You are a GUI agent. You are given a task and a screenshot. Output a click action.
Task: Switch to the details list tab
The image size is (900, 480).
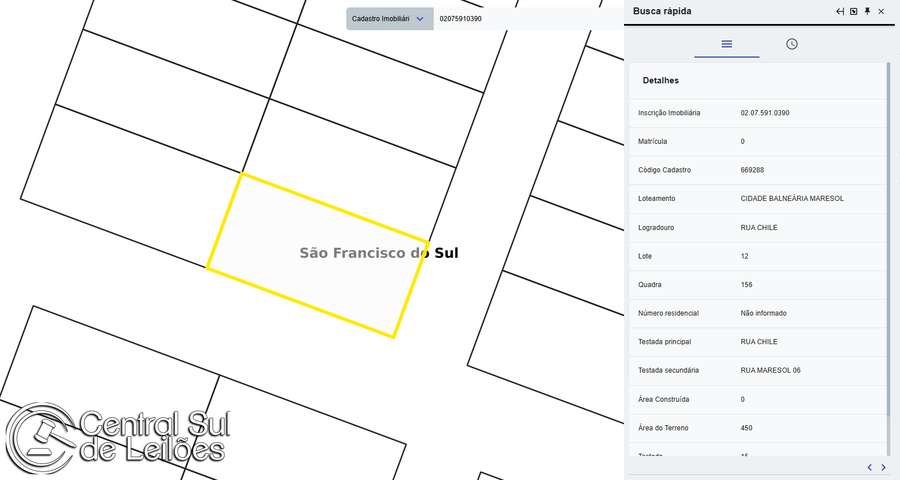point(727,44)
